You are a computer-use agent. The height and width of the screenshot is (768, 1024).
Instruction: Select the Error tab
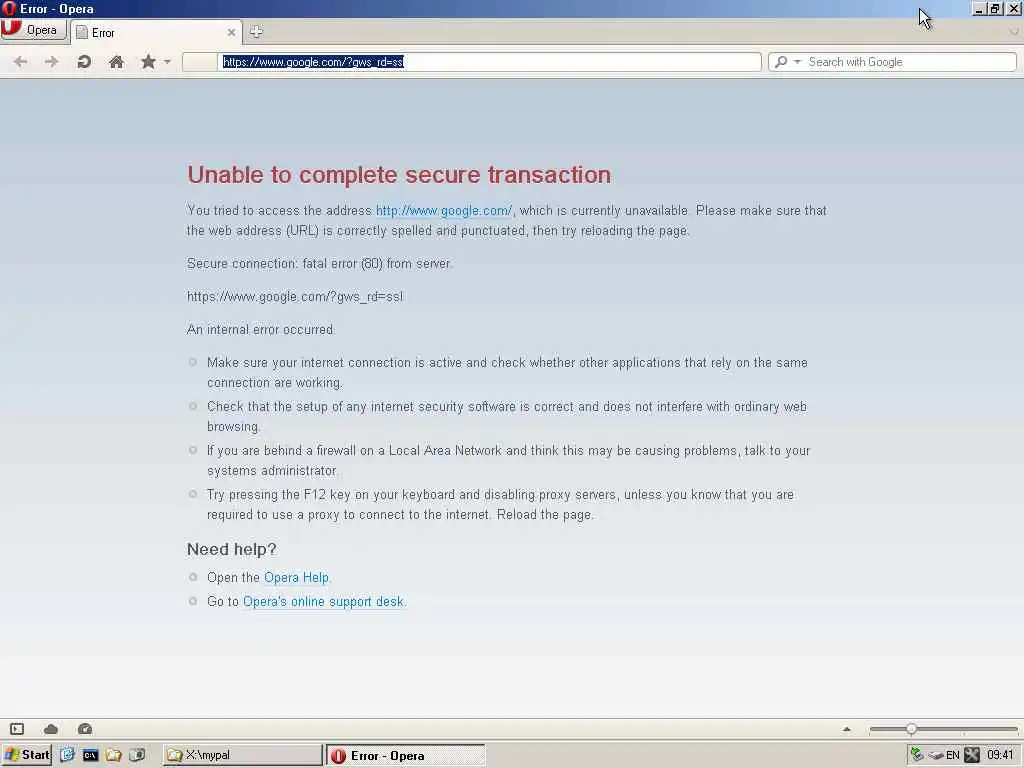(155, 33)
